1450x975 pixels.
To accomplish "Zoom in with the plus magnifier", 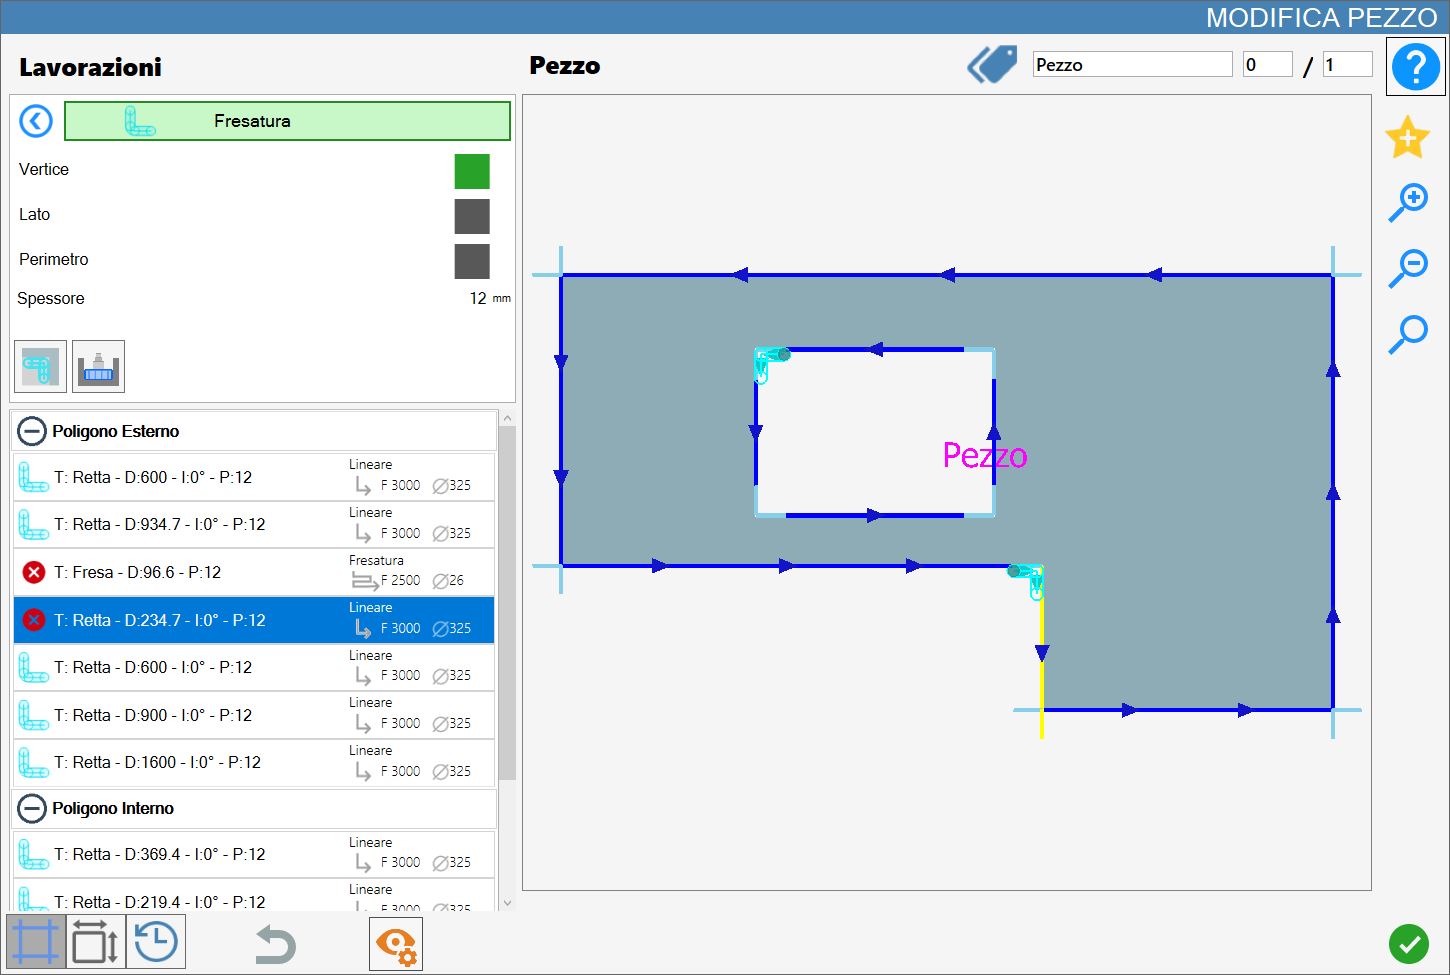I will pyautogui.click(x=1408, y=202).
